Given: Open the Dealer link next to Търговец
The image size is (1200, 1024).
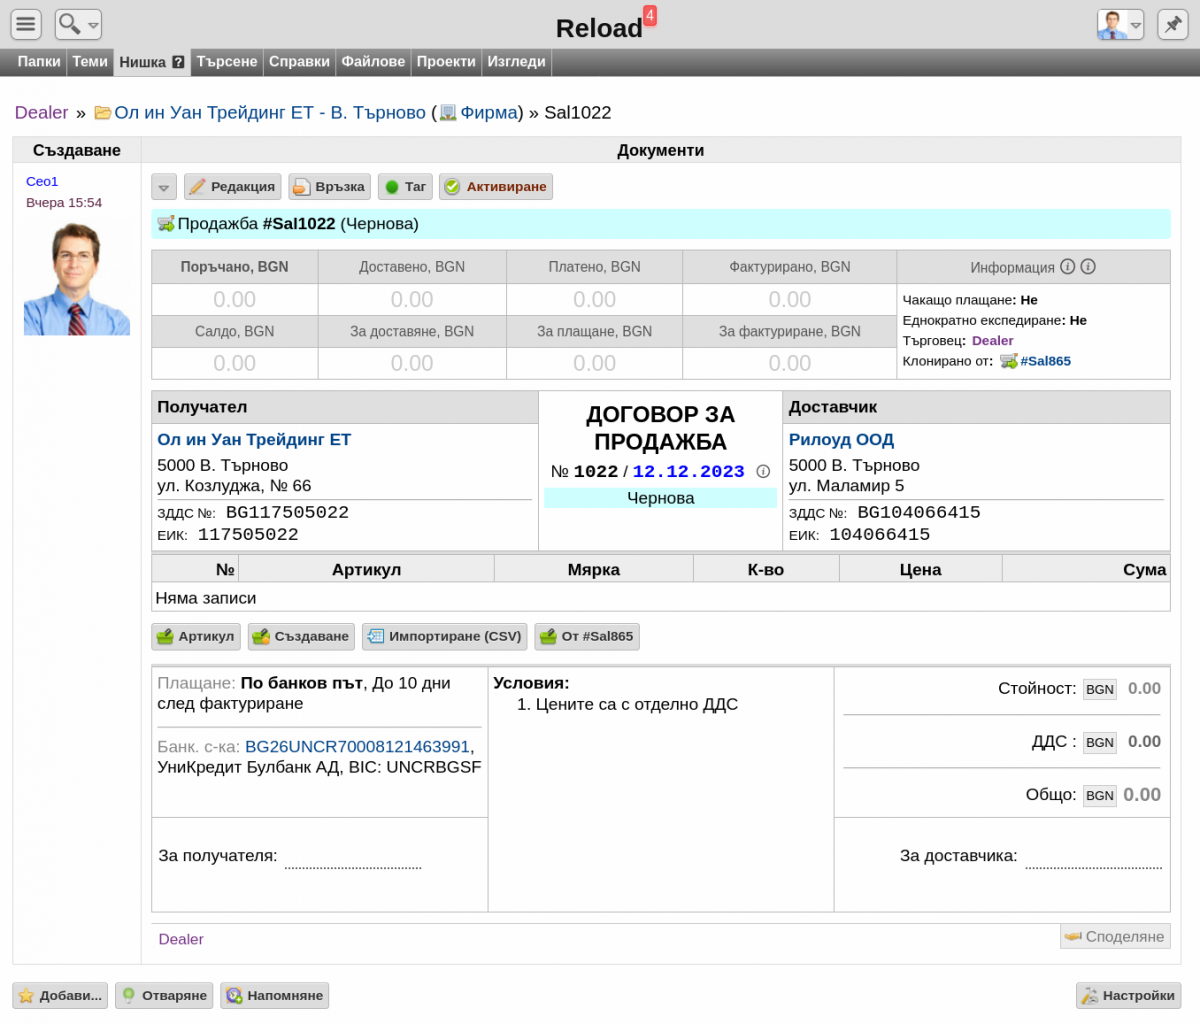Looking at the screenshot, I should tap(992, 341).
